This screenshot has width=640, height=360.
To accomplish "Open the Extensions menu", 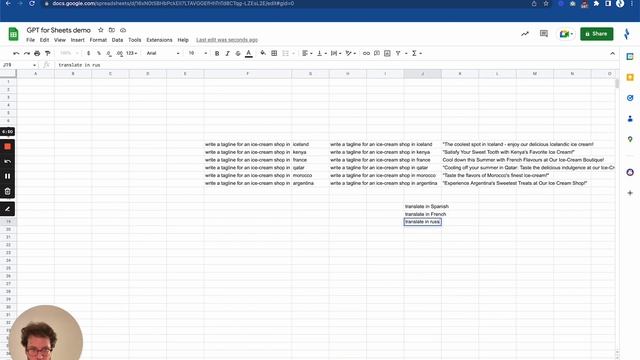I will (159, 40).
